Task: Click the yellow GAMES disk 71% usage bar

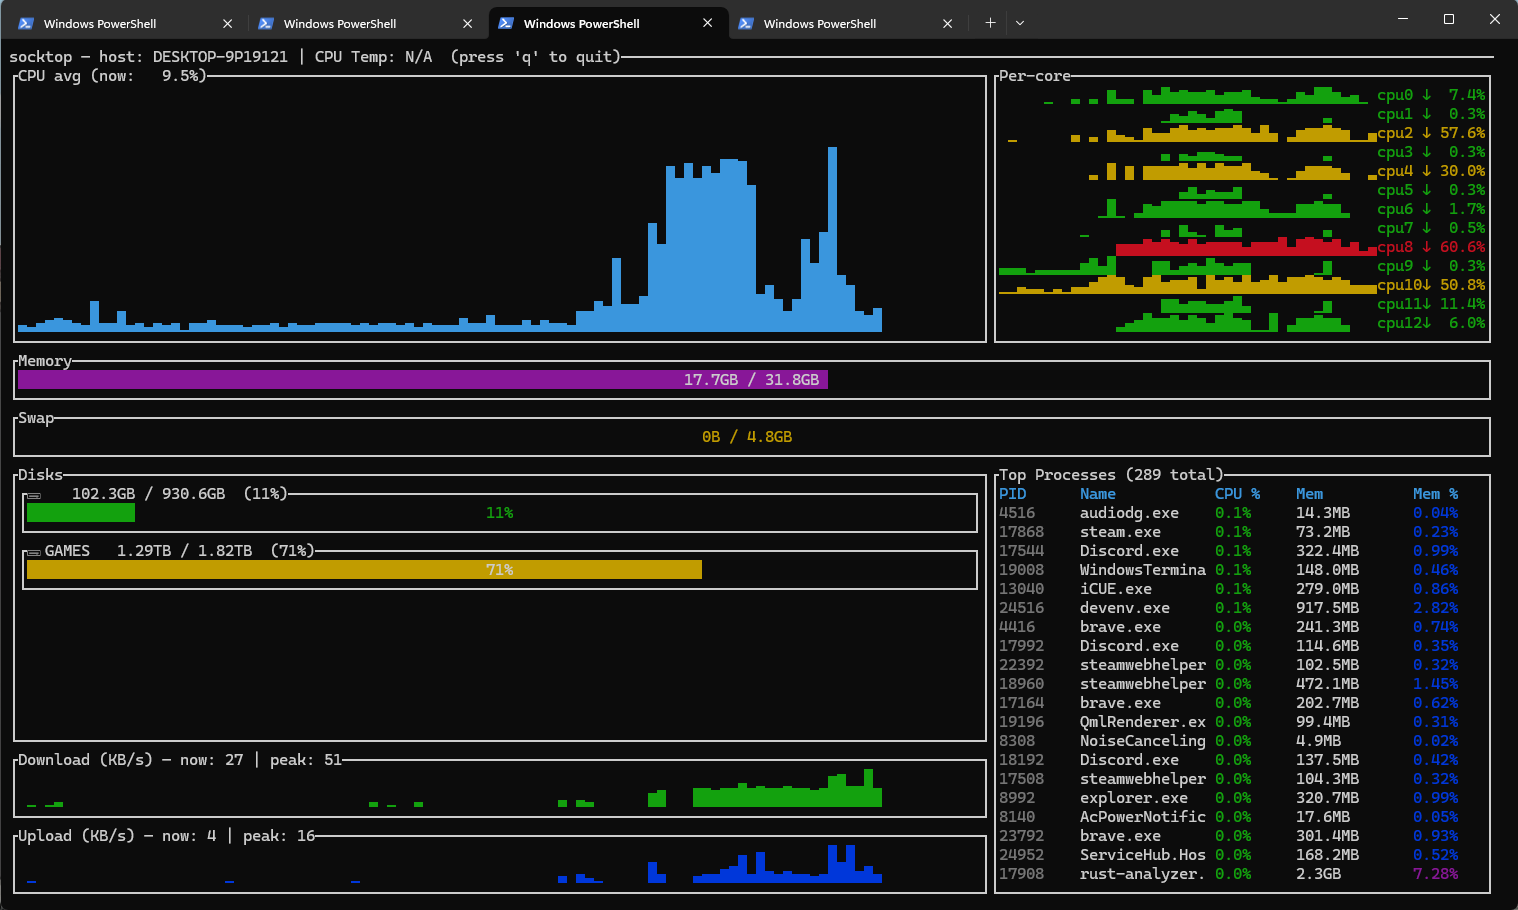Action: 364,570
